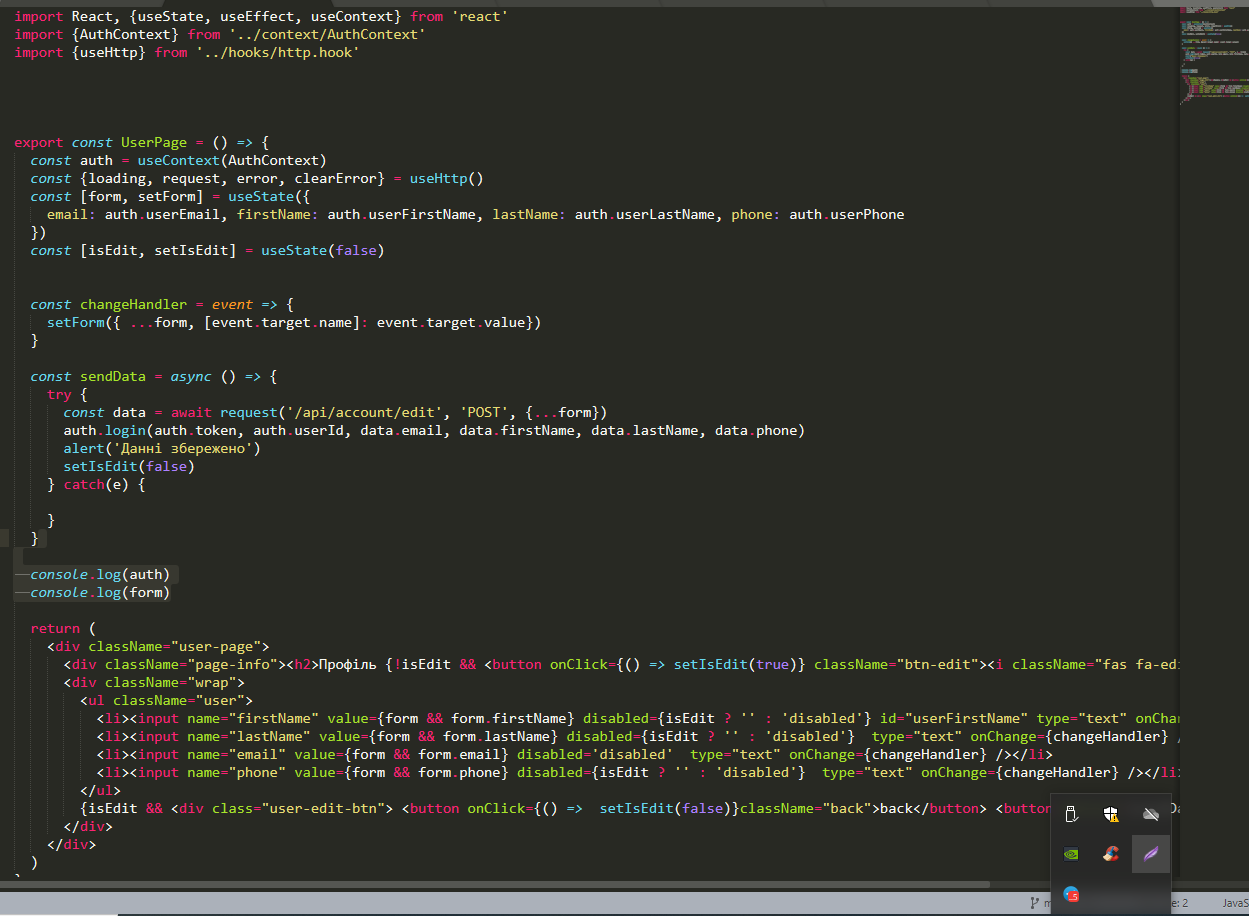Screen dimensions: 1249x916
Task: Click the Safely Remove Hardware USB tray icon
Action: point(1070,814)
